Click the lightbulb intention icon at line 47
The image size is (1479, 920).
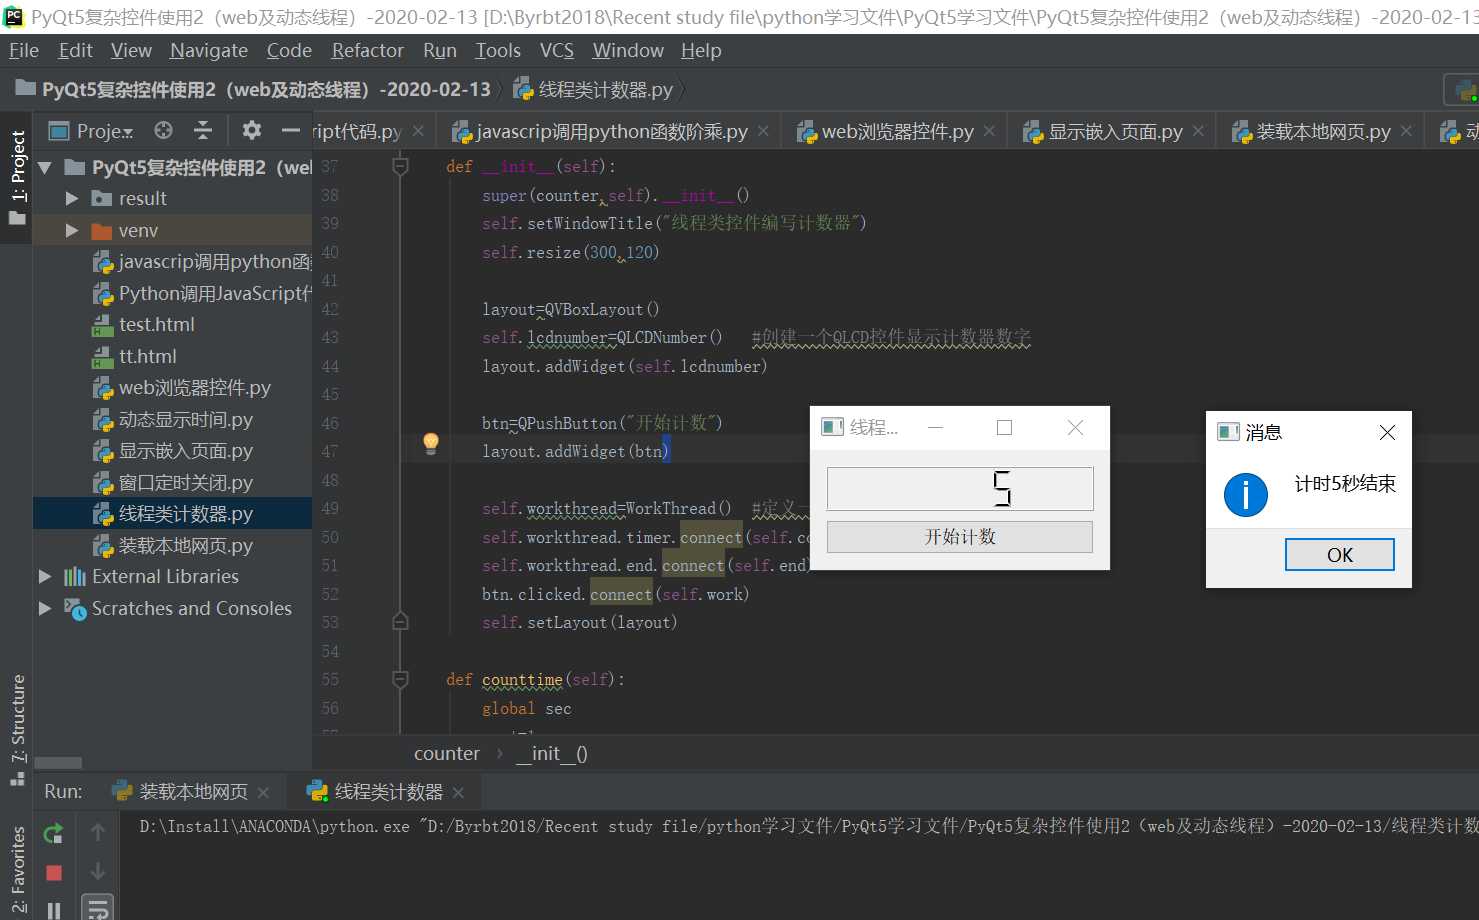[x=431, y=443]
